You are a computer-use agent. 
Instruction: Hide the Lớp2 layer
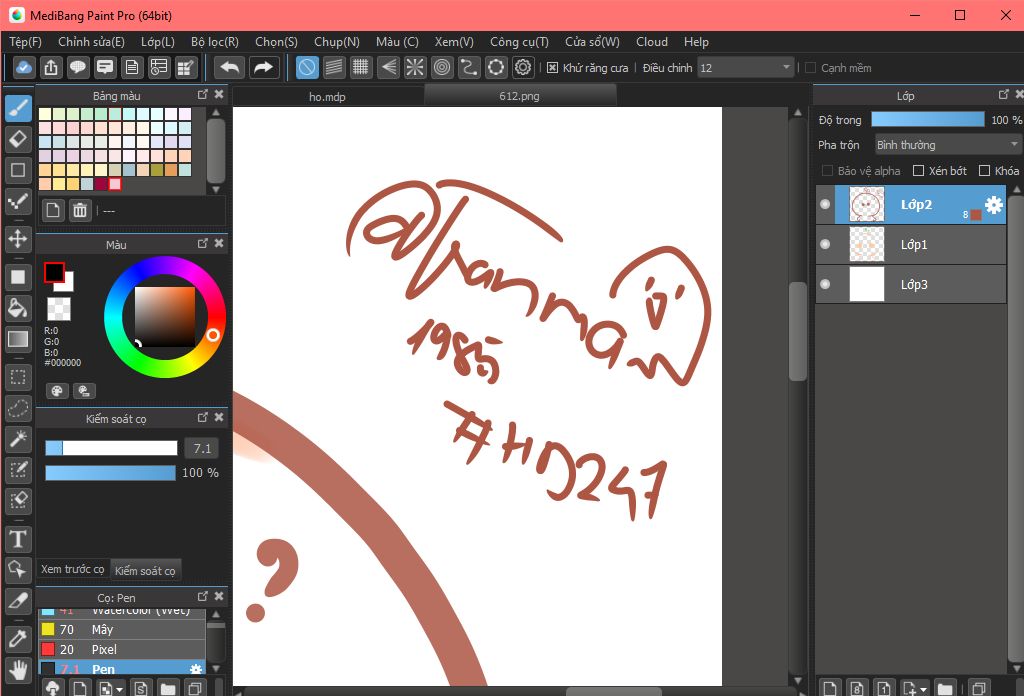(825, 204)
